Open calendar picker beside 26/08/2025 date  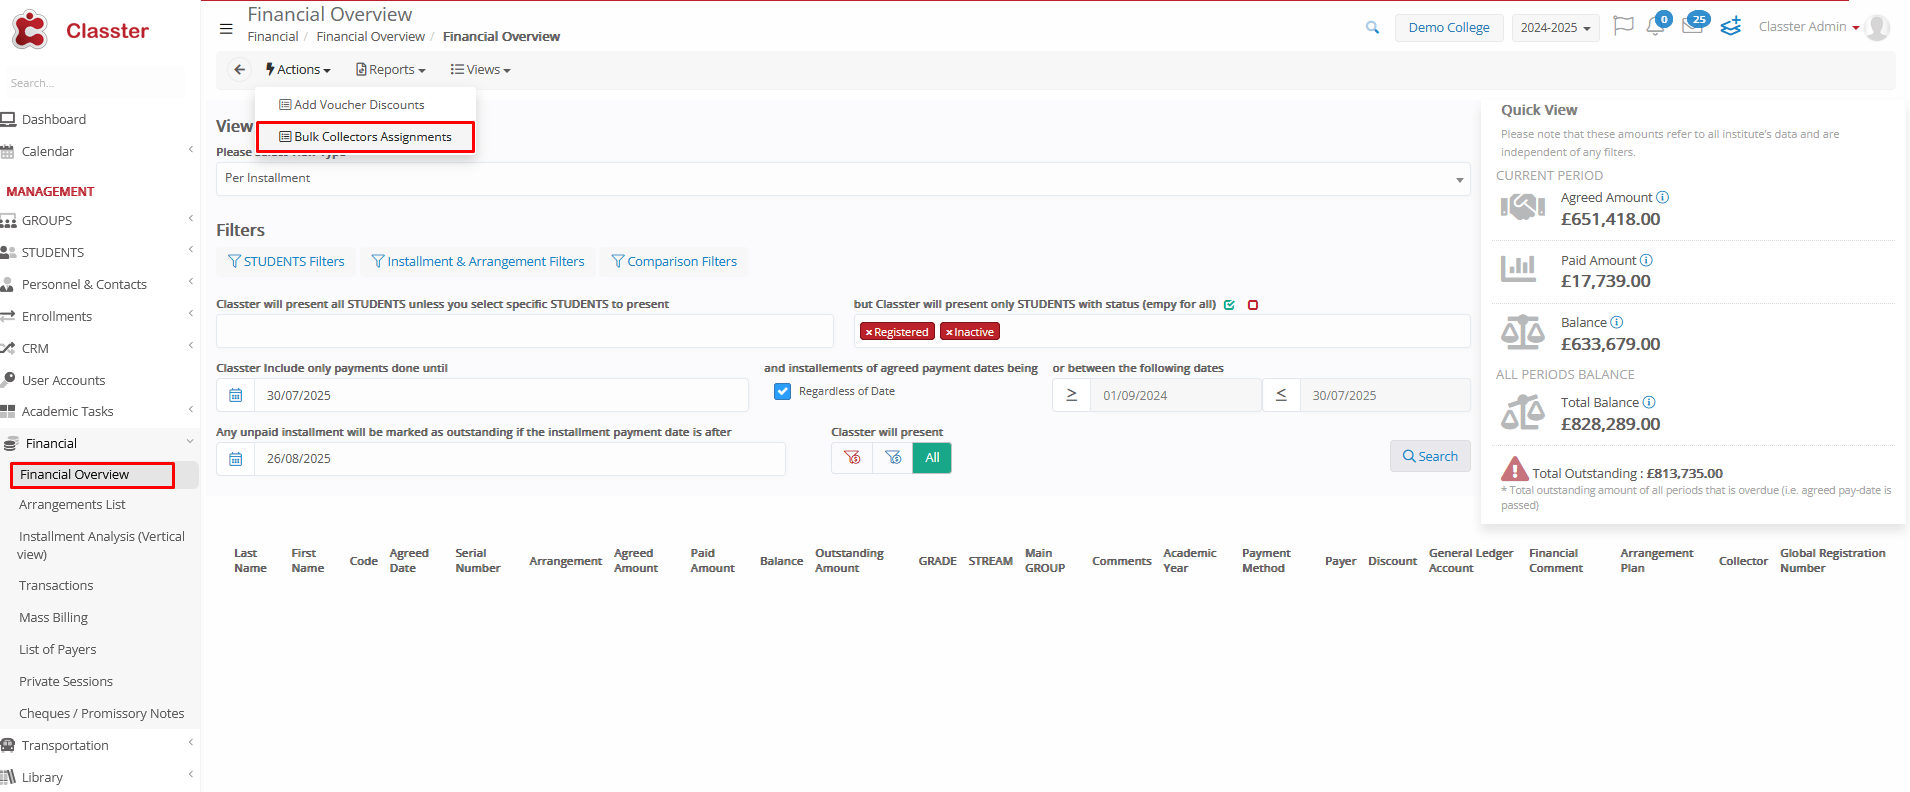236,459
